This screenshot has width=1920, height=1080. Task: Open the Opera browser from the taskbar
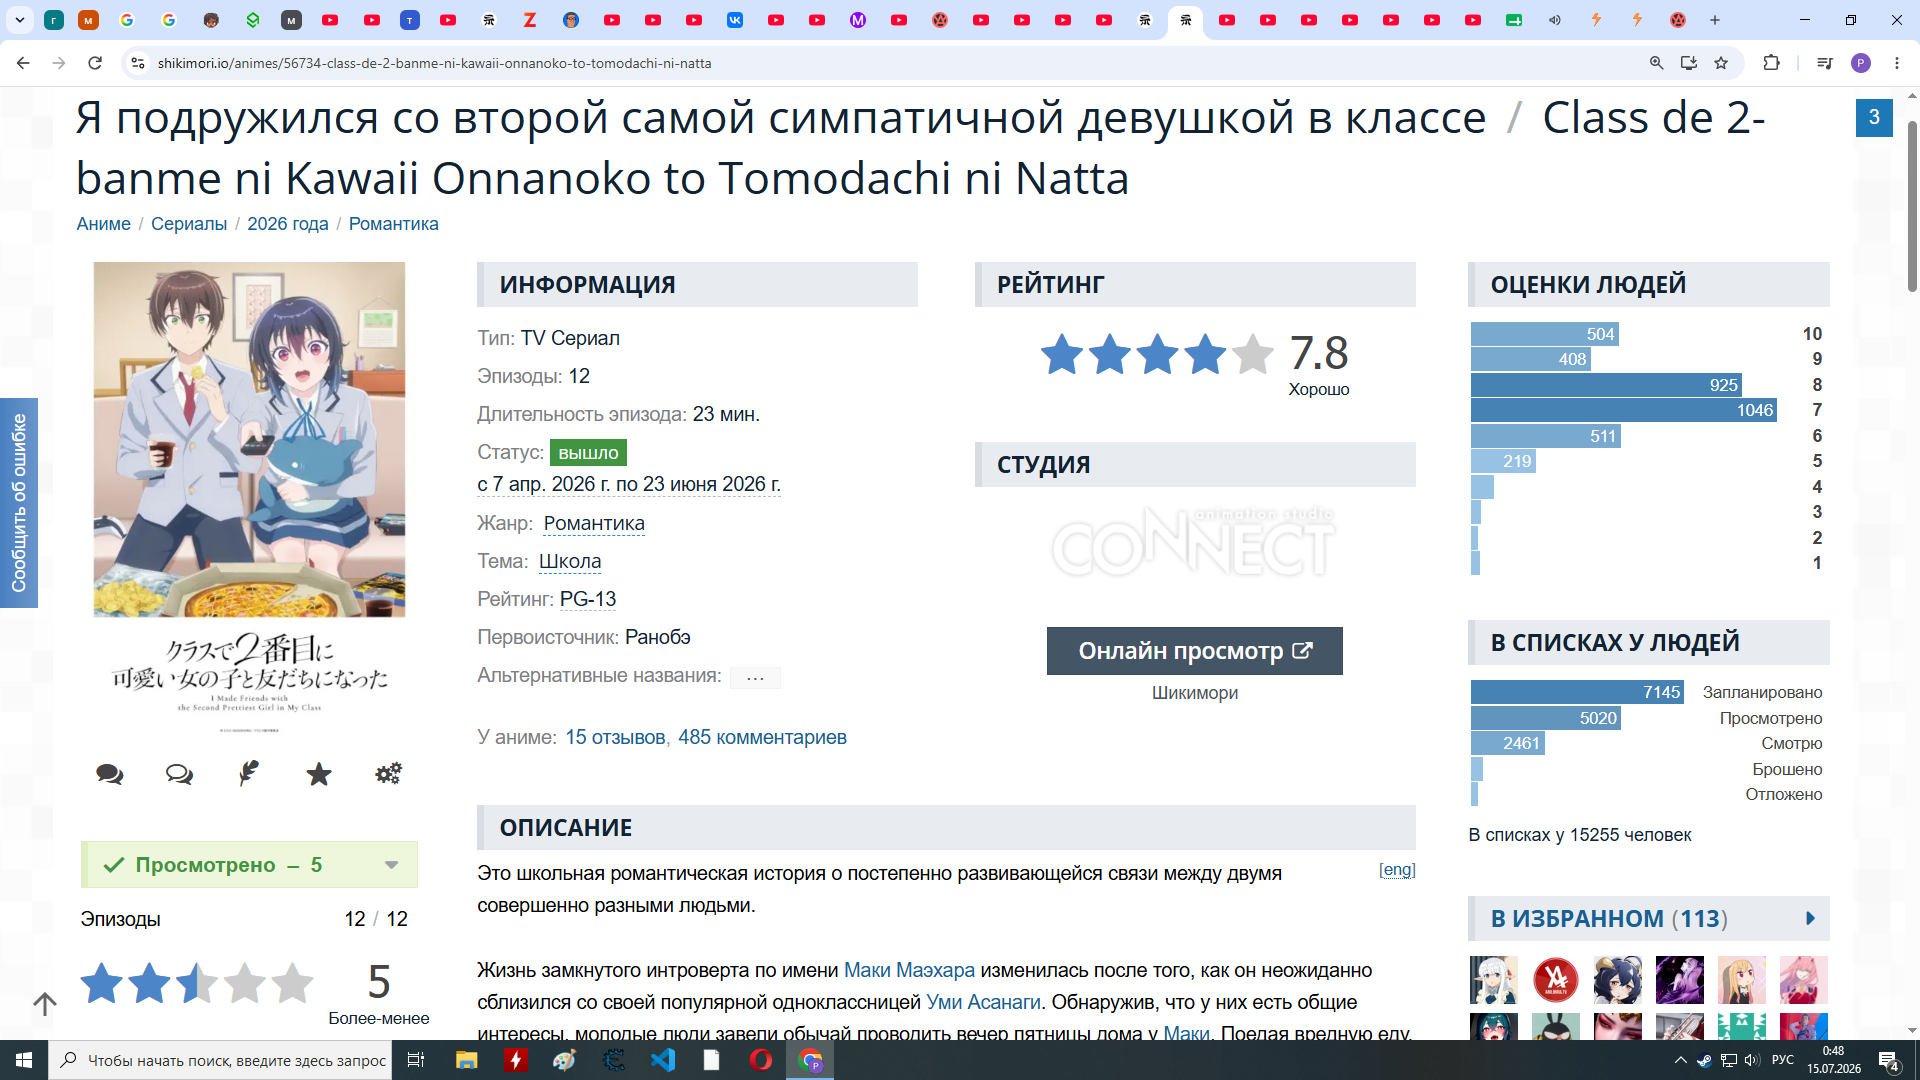(x=761, y=1060)
